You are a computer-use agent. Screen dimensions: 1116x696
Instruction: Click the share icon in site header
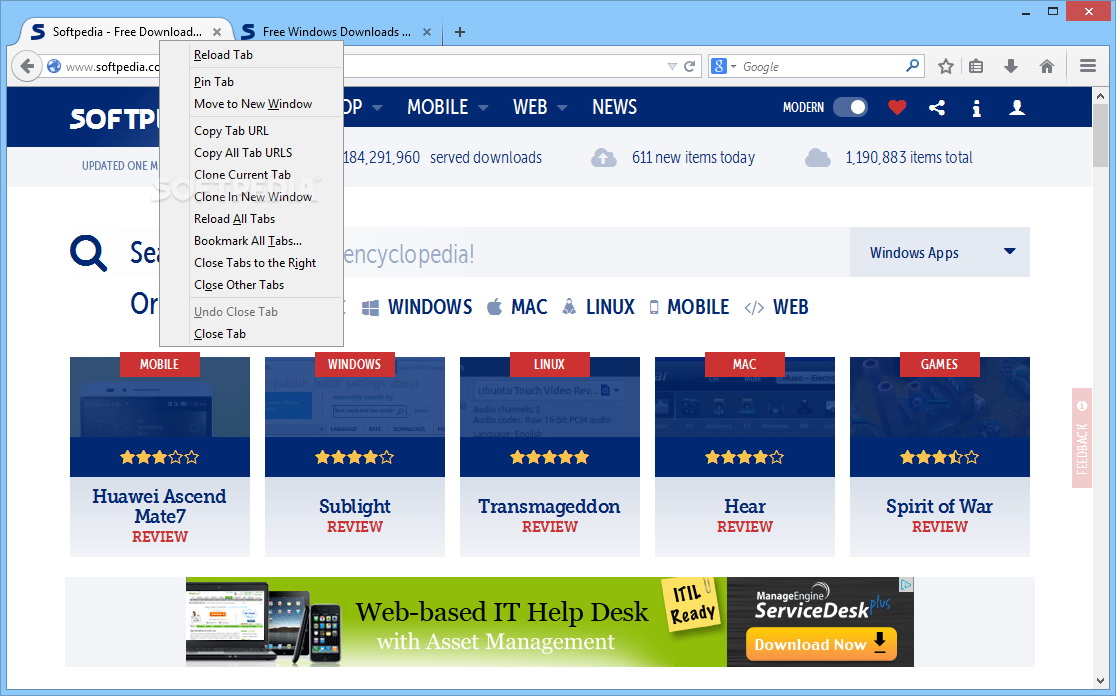pos(937,107)
